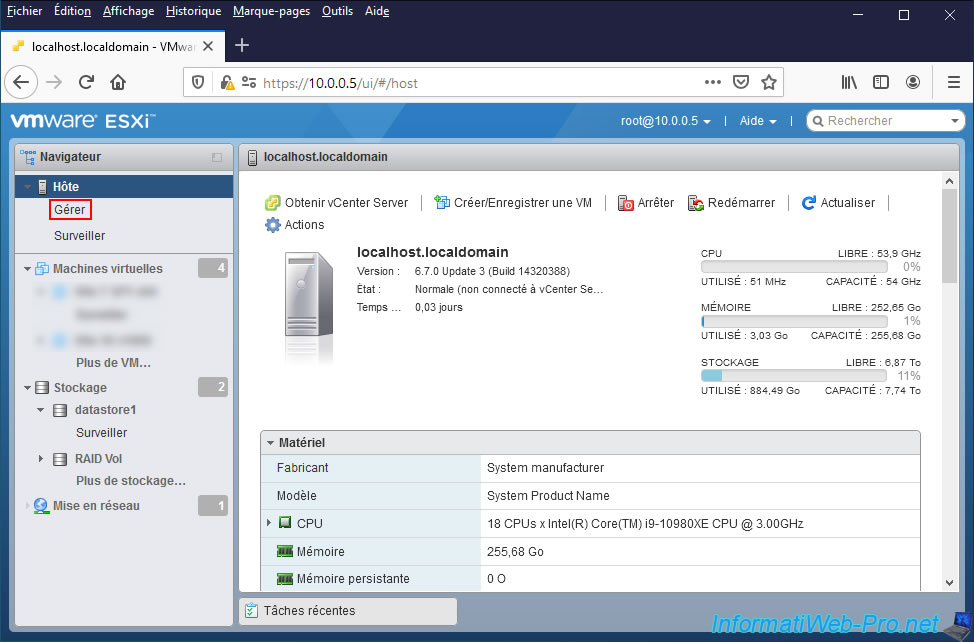Reboot the host with Redémarrer
Viewport: 974px width, 642px height.
pyautogui.click(x=731, y=203)
